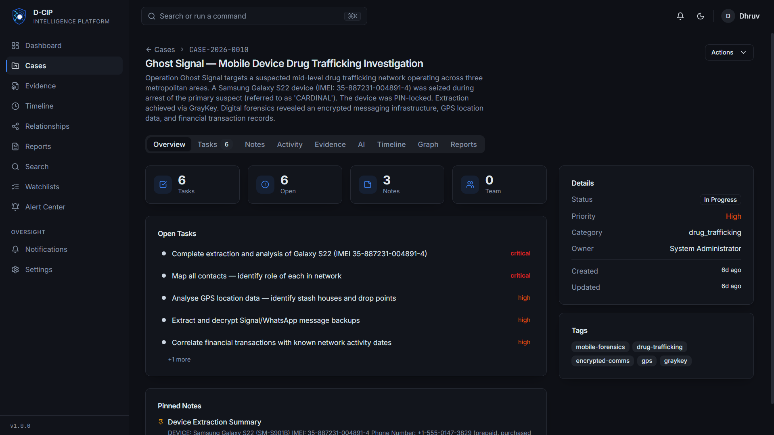Open Evidence via its sidebar icon

point(15,86)
